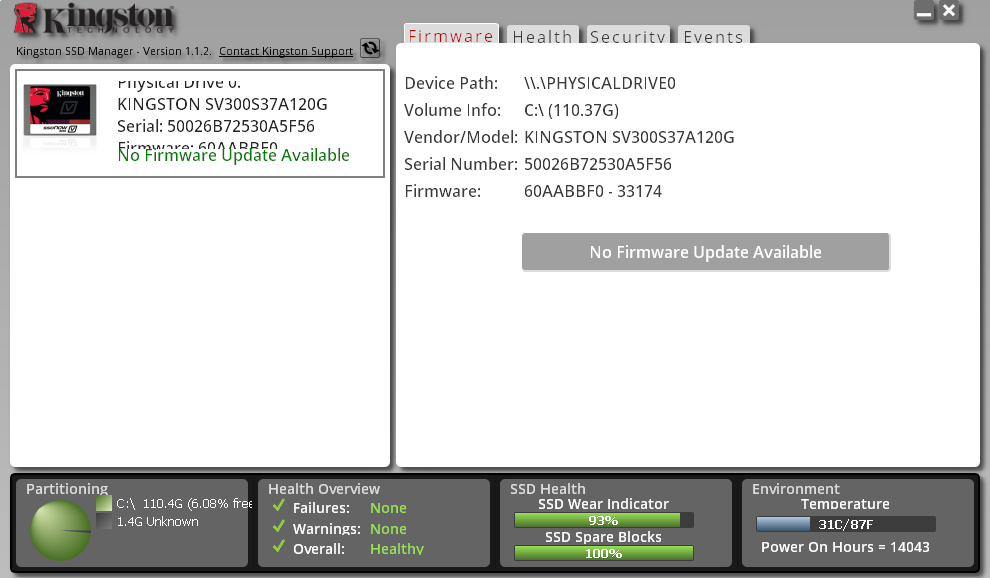Open the Firmware tab

[x=451, y=35]
